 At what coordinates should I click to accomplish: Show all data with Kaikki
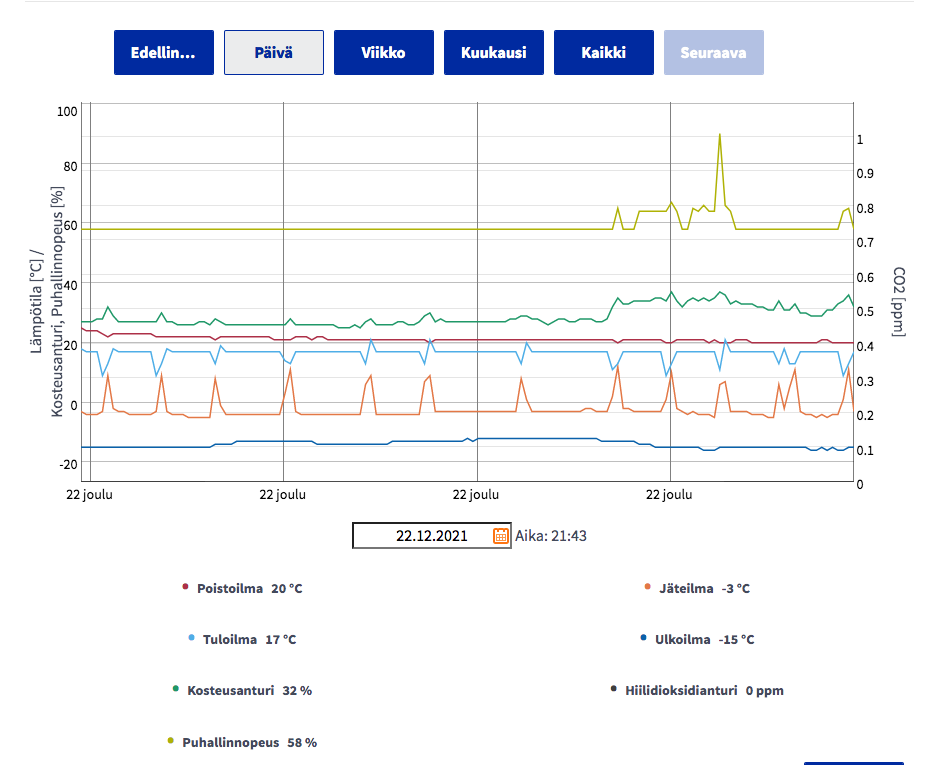point(604,52)
